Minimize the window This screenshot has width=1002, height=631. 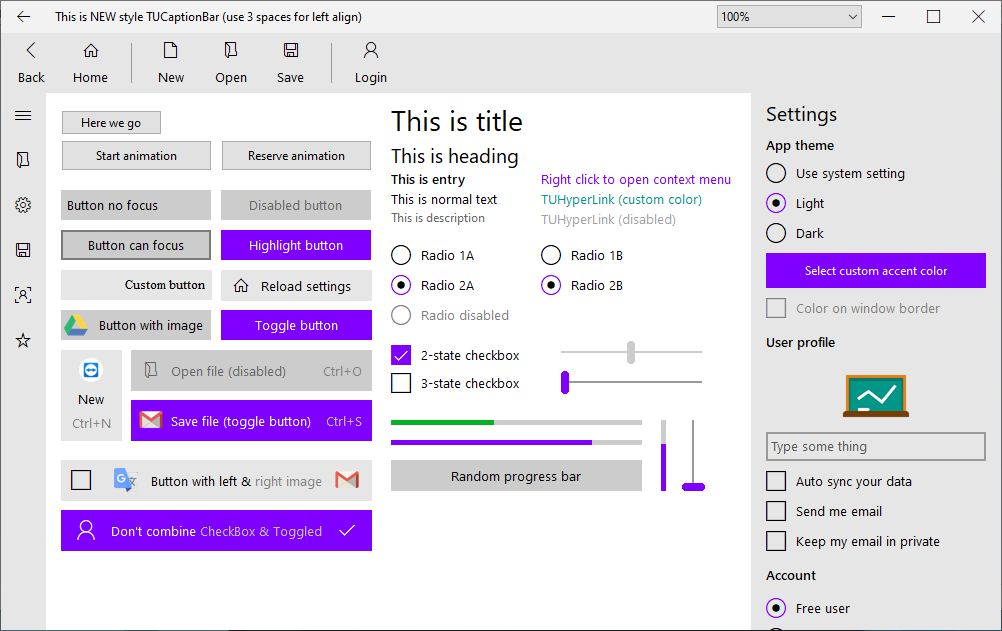click(889, 17)
